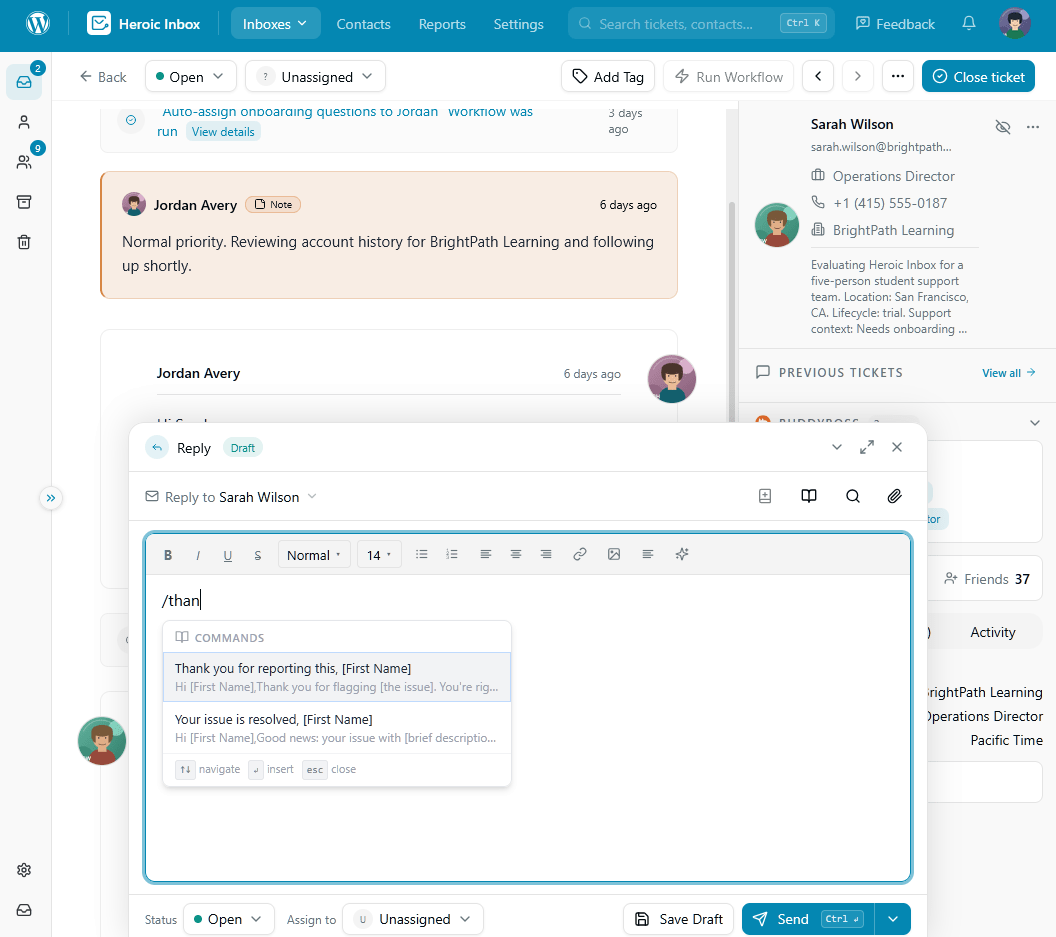The image size is (1056, 937).
Task: Open the WordPress logo menu
Action: [x=38, y=24]
